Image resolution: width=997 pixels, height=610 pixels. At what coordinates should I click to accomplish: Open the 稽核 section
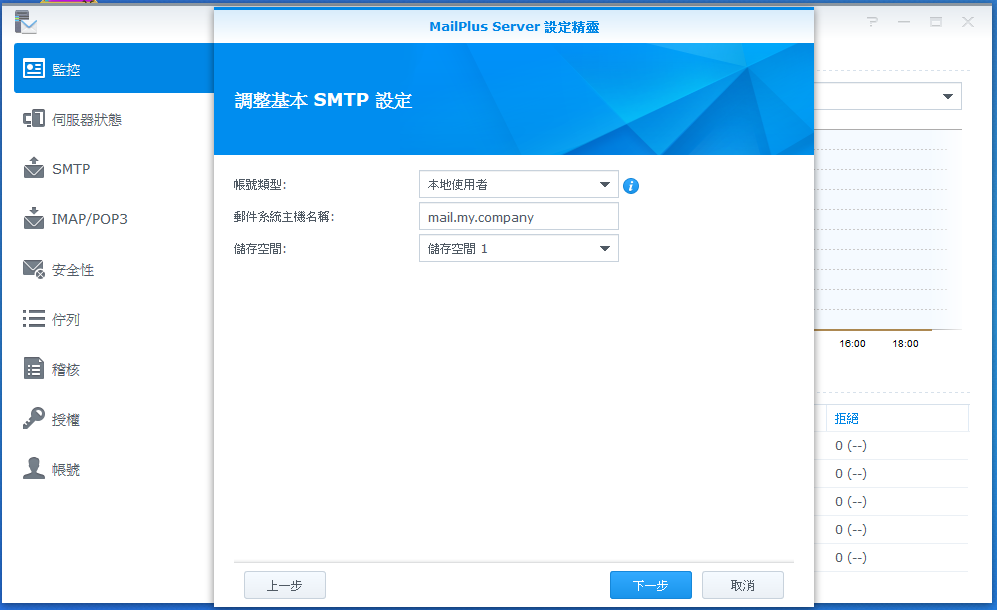click(x=114, y=369)
